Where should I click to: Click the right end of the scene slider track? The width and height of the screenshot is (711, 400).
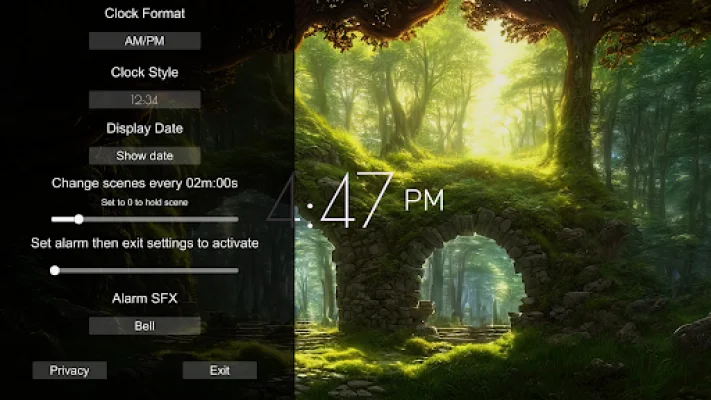235,219
